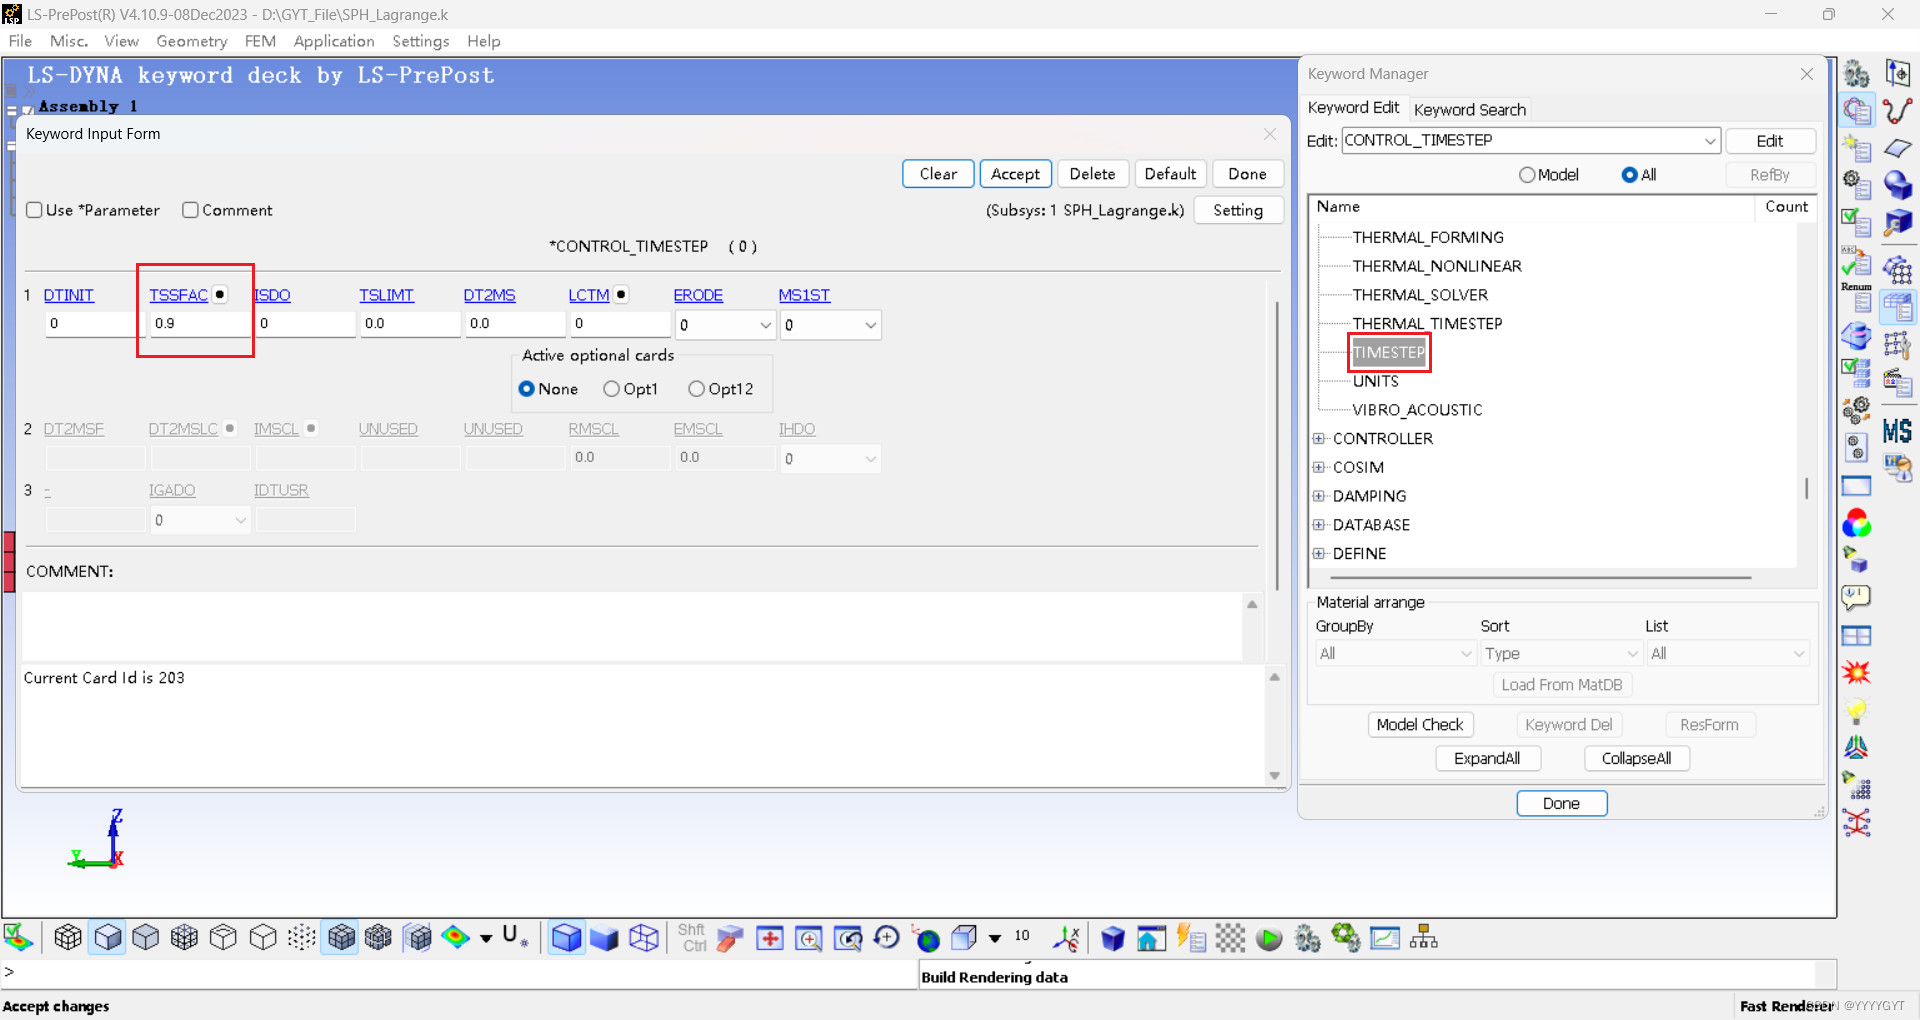Click the RGB color circle icon
This screenshot has width=1920, height=1020.
pyautogui.click(x=1857, y=523)
